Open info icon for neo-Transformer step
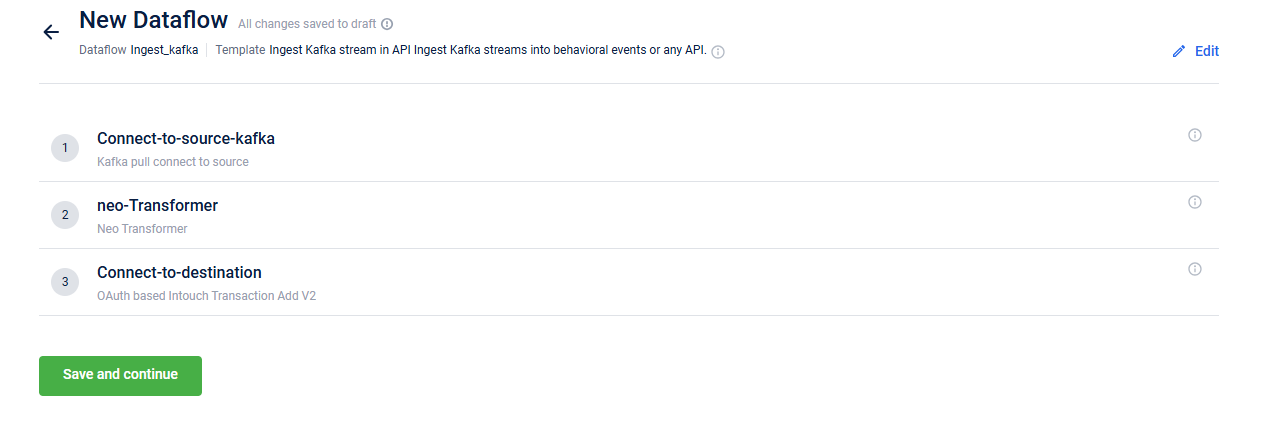The image size is (1267, 425). [x=1194, y=202]
